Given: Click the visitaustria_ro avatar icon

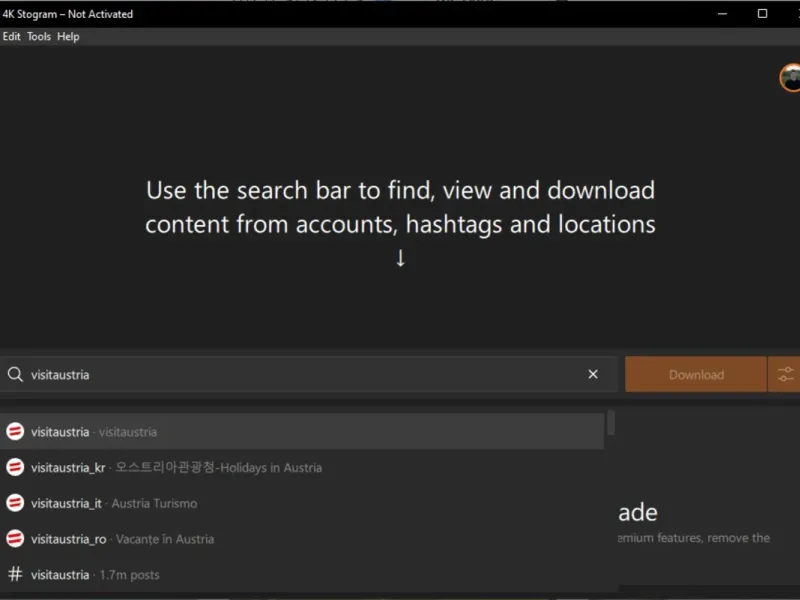Looking at the screenshot, I should coord(15,539).
